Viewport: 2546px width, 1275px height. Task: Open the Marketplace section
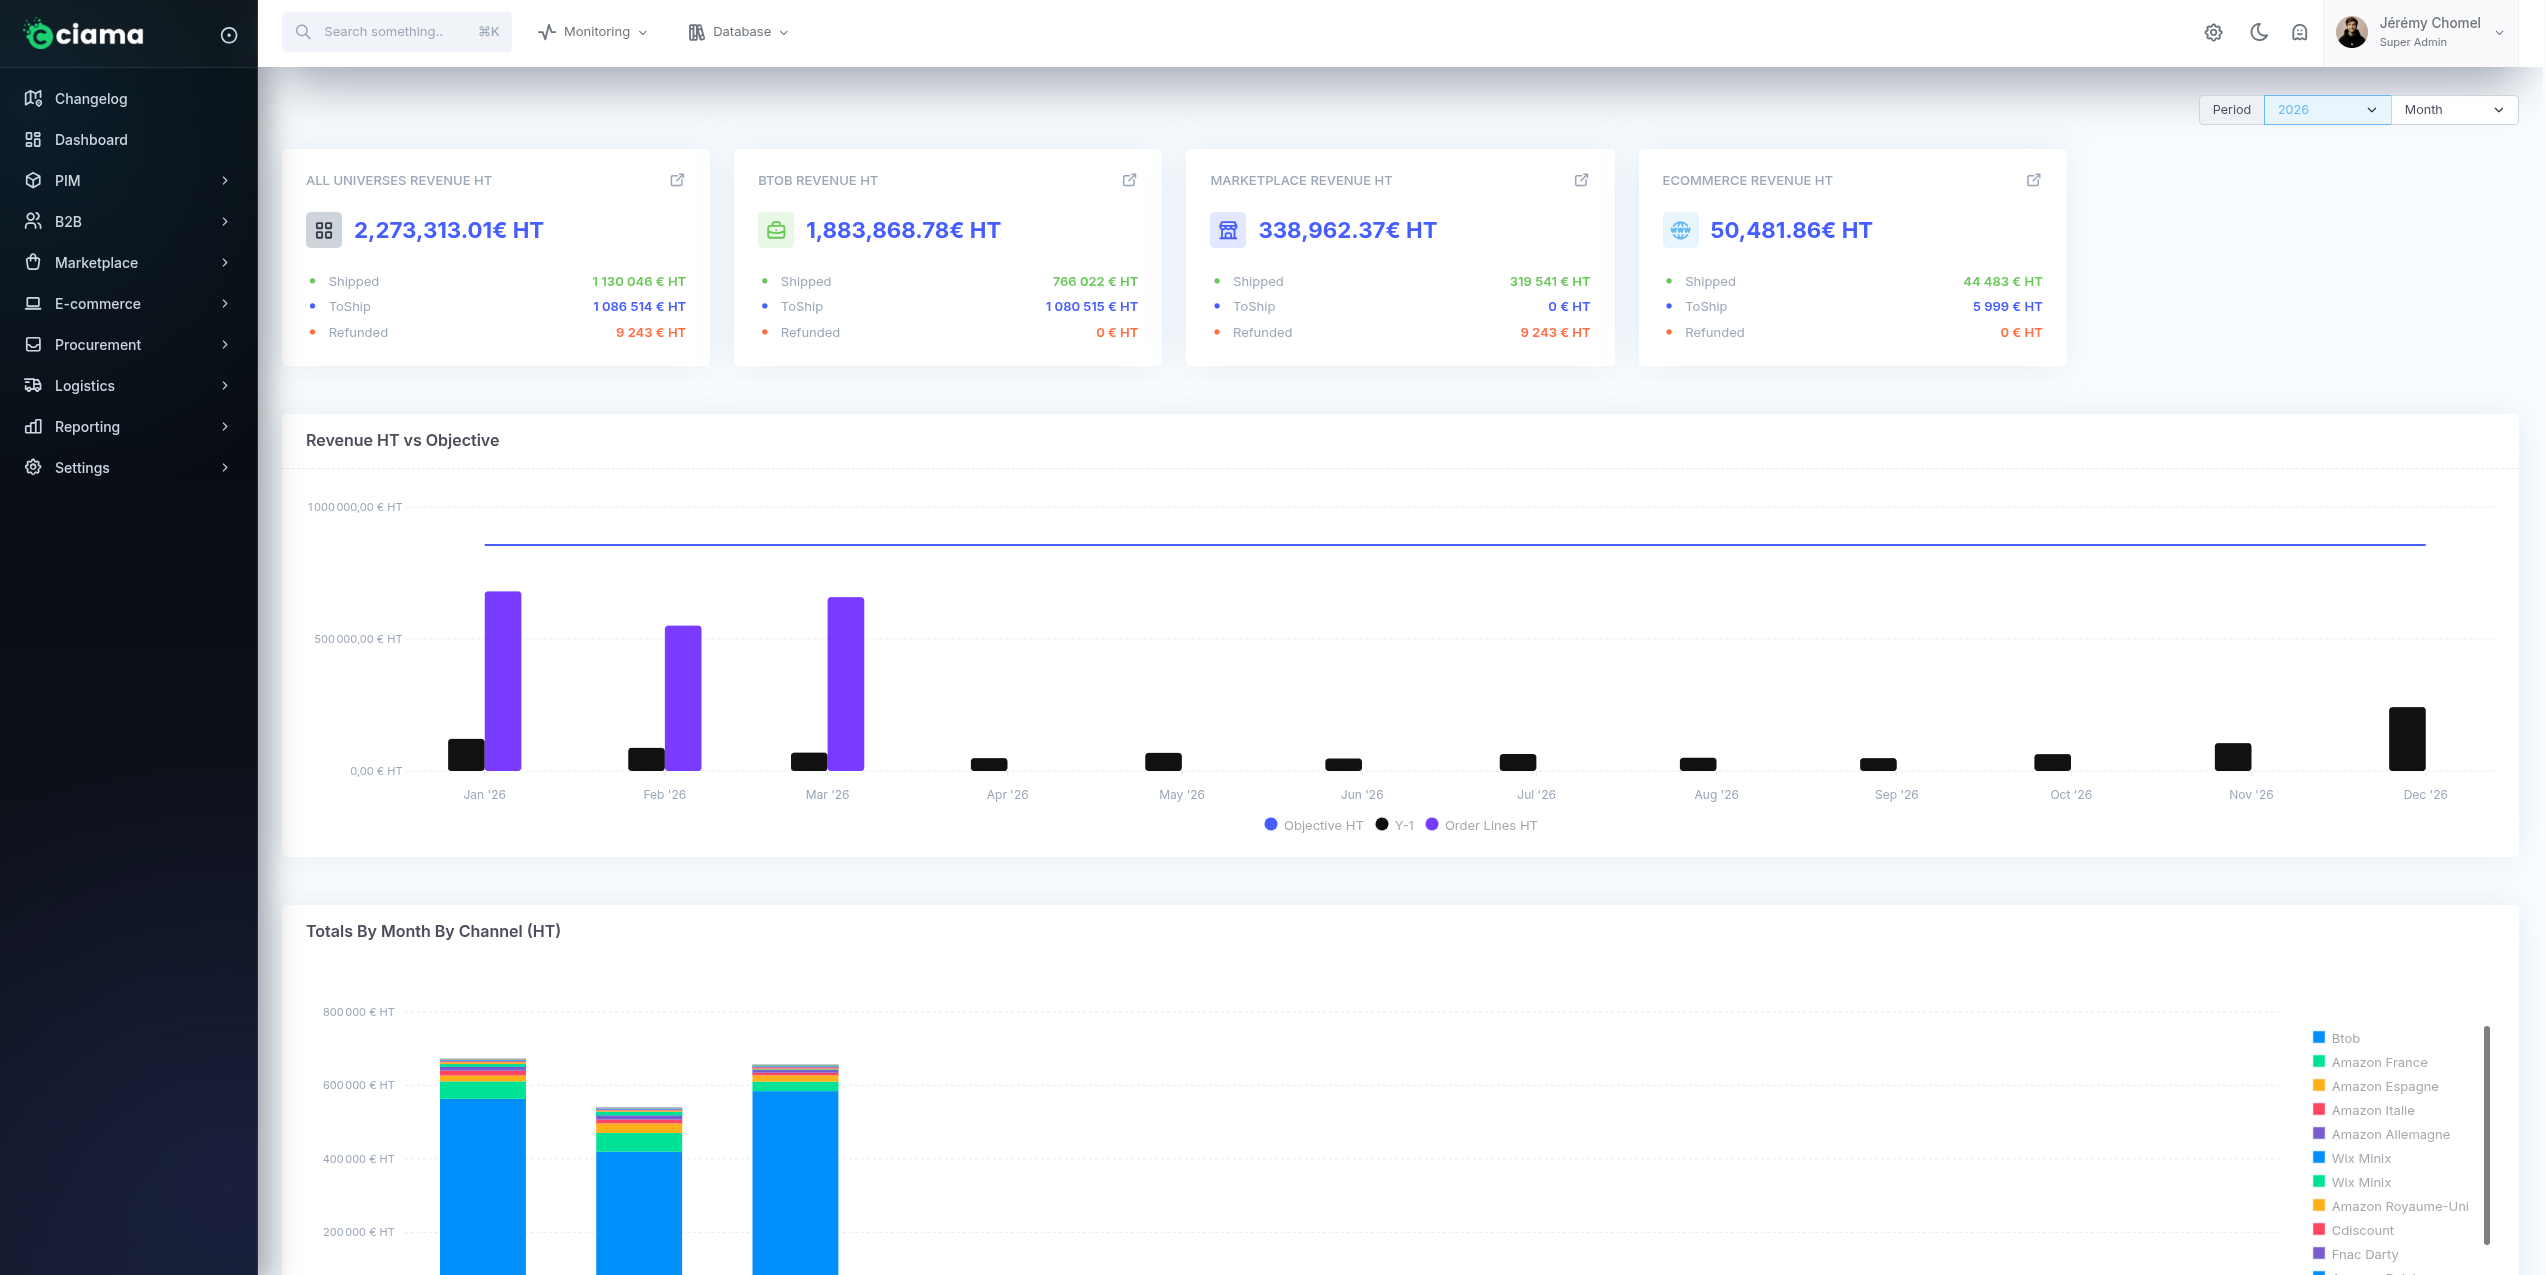click(128, 262)
